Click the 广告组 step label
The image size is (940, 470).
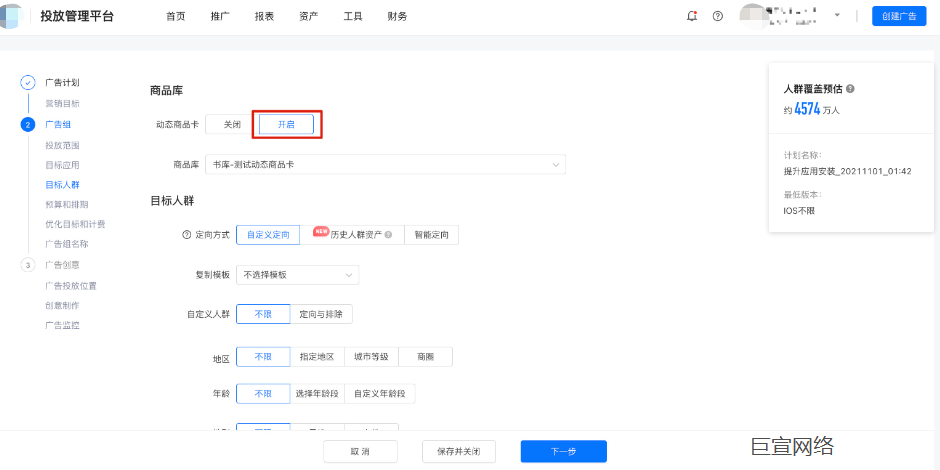(x=58, y=125)
